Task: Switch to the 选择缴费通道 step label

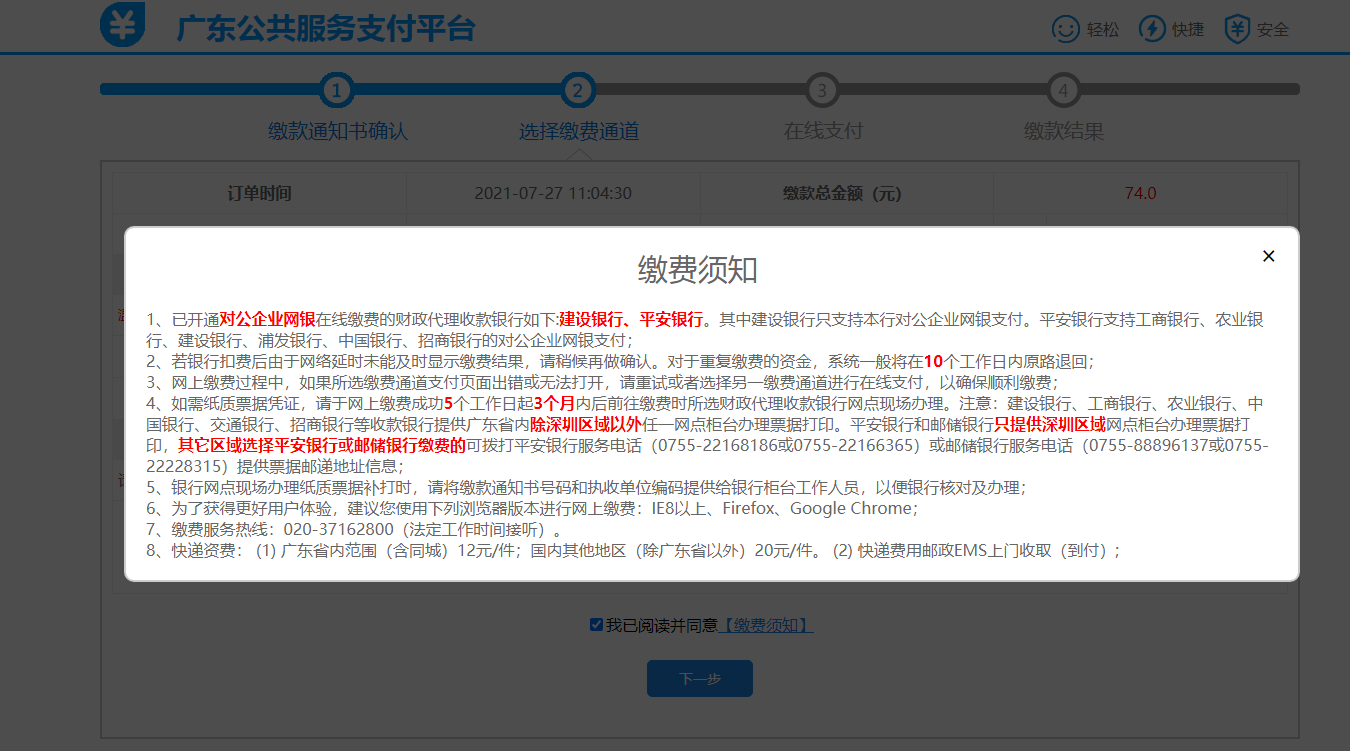Action: (578, 132)
